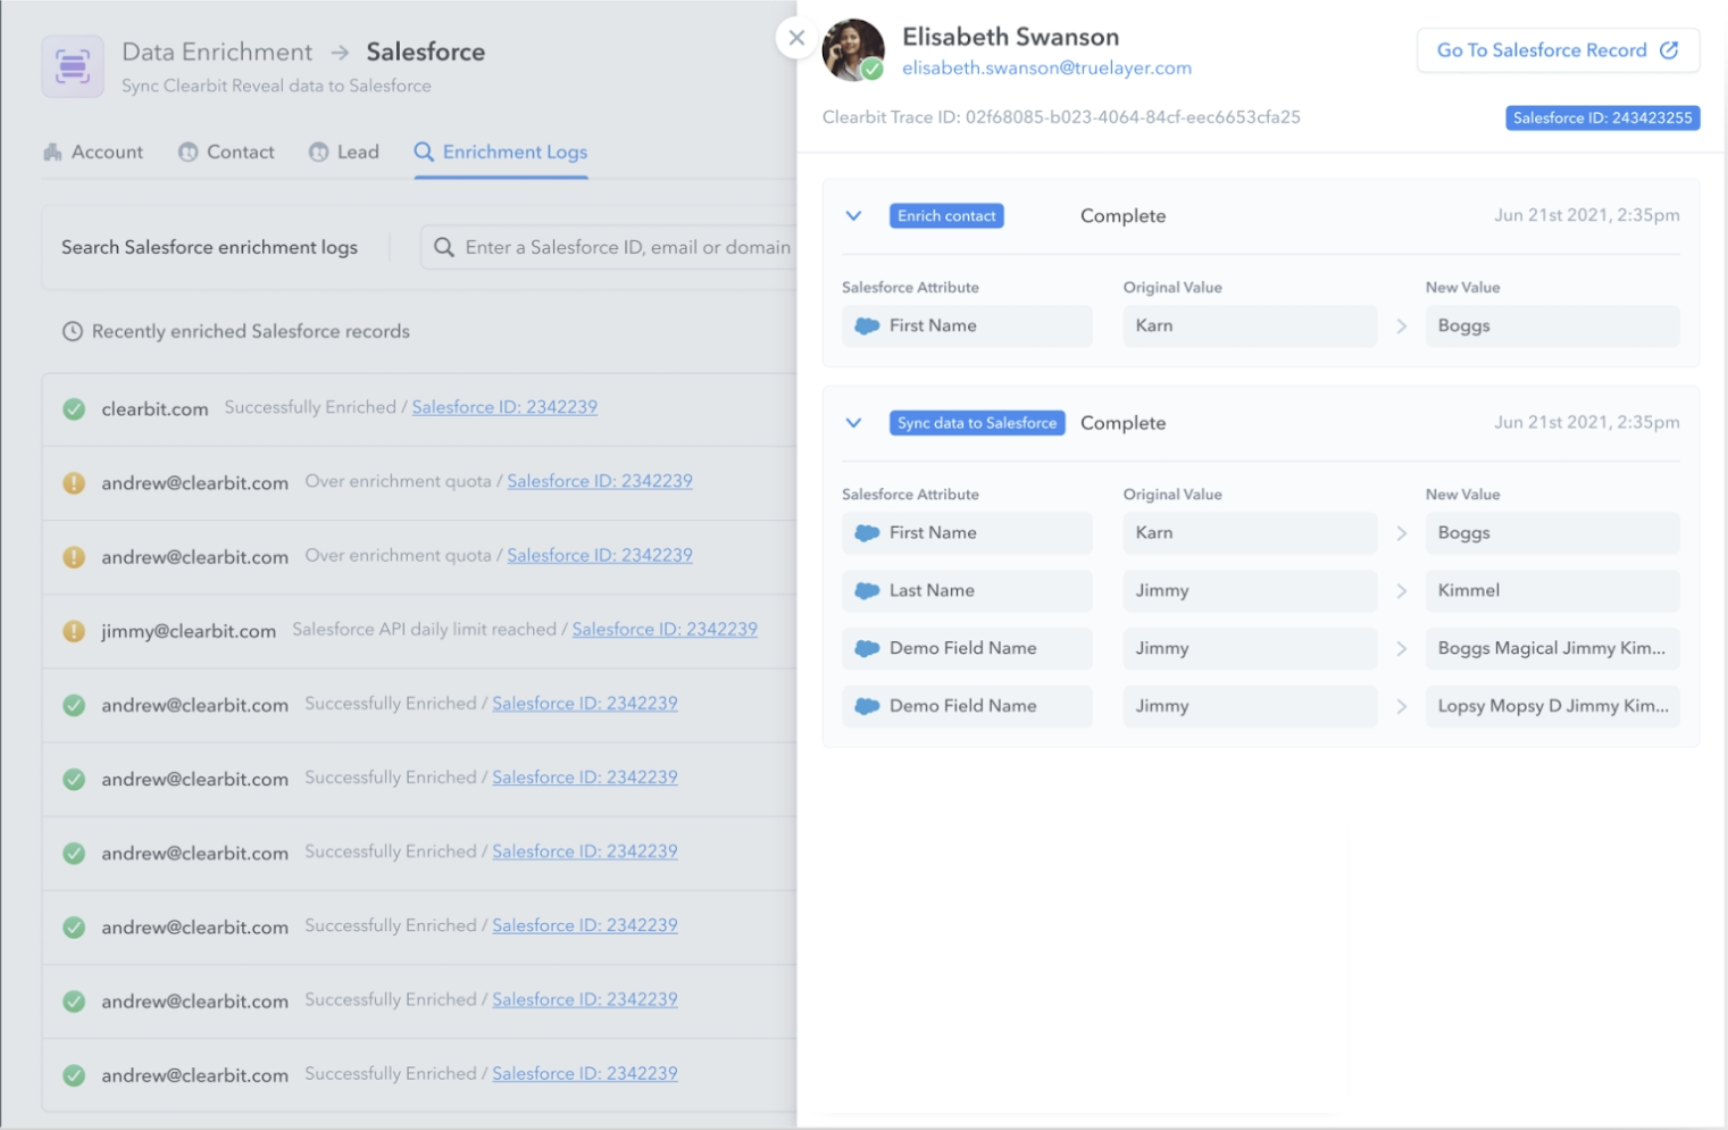
Task: Select the Enrichment Logs tab
Action: tap(501, 152)
